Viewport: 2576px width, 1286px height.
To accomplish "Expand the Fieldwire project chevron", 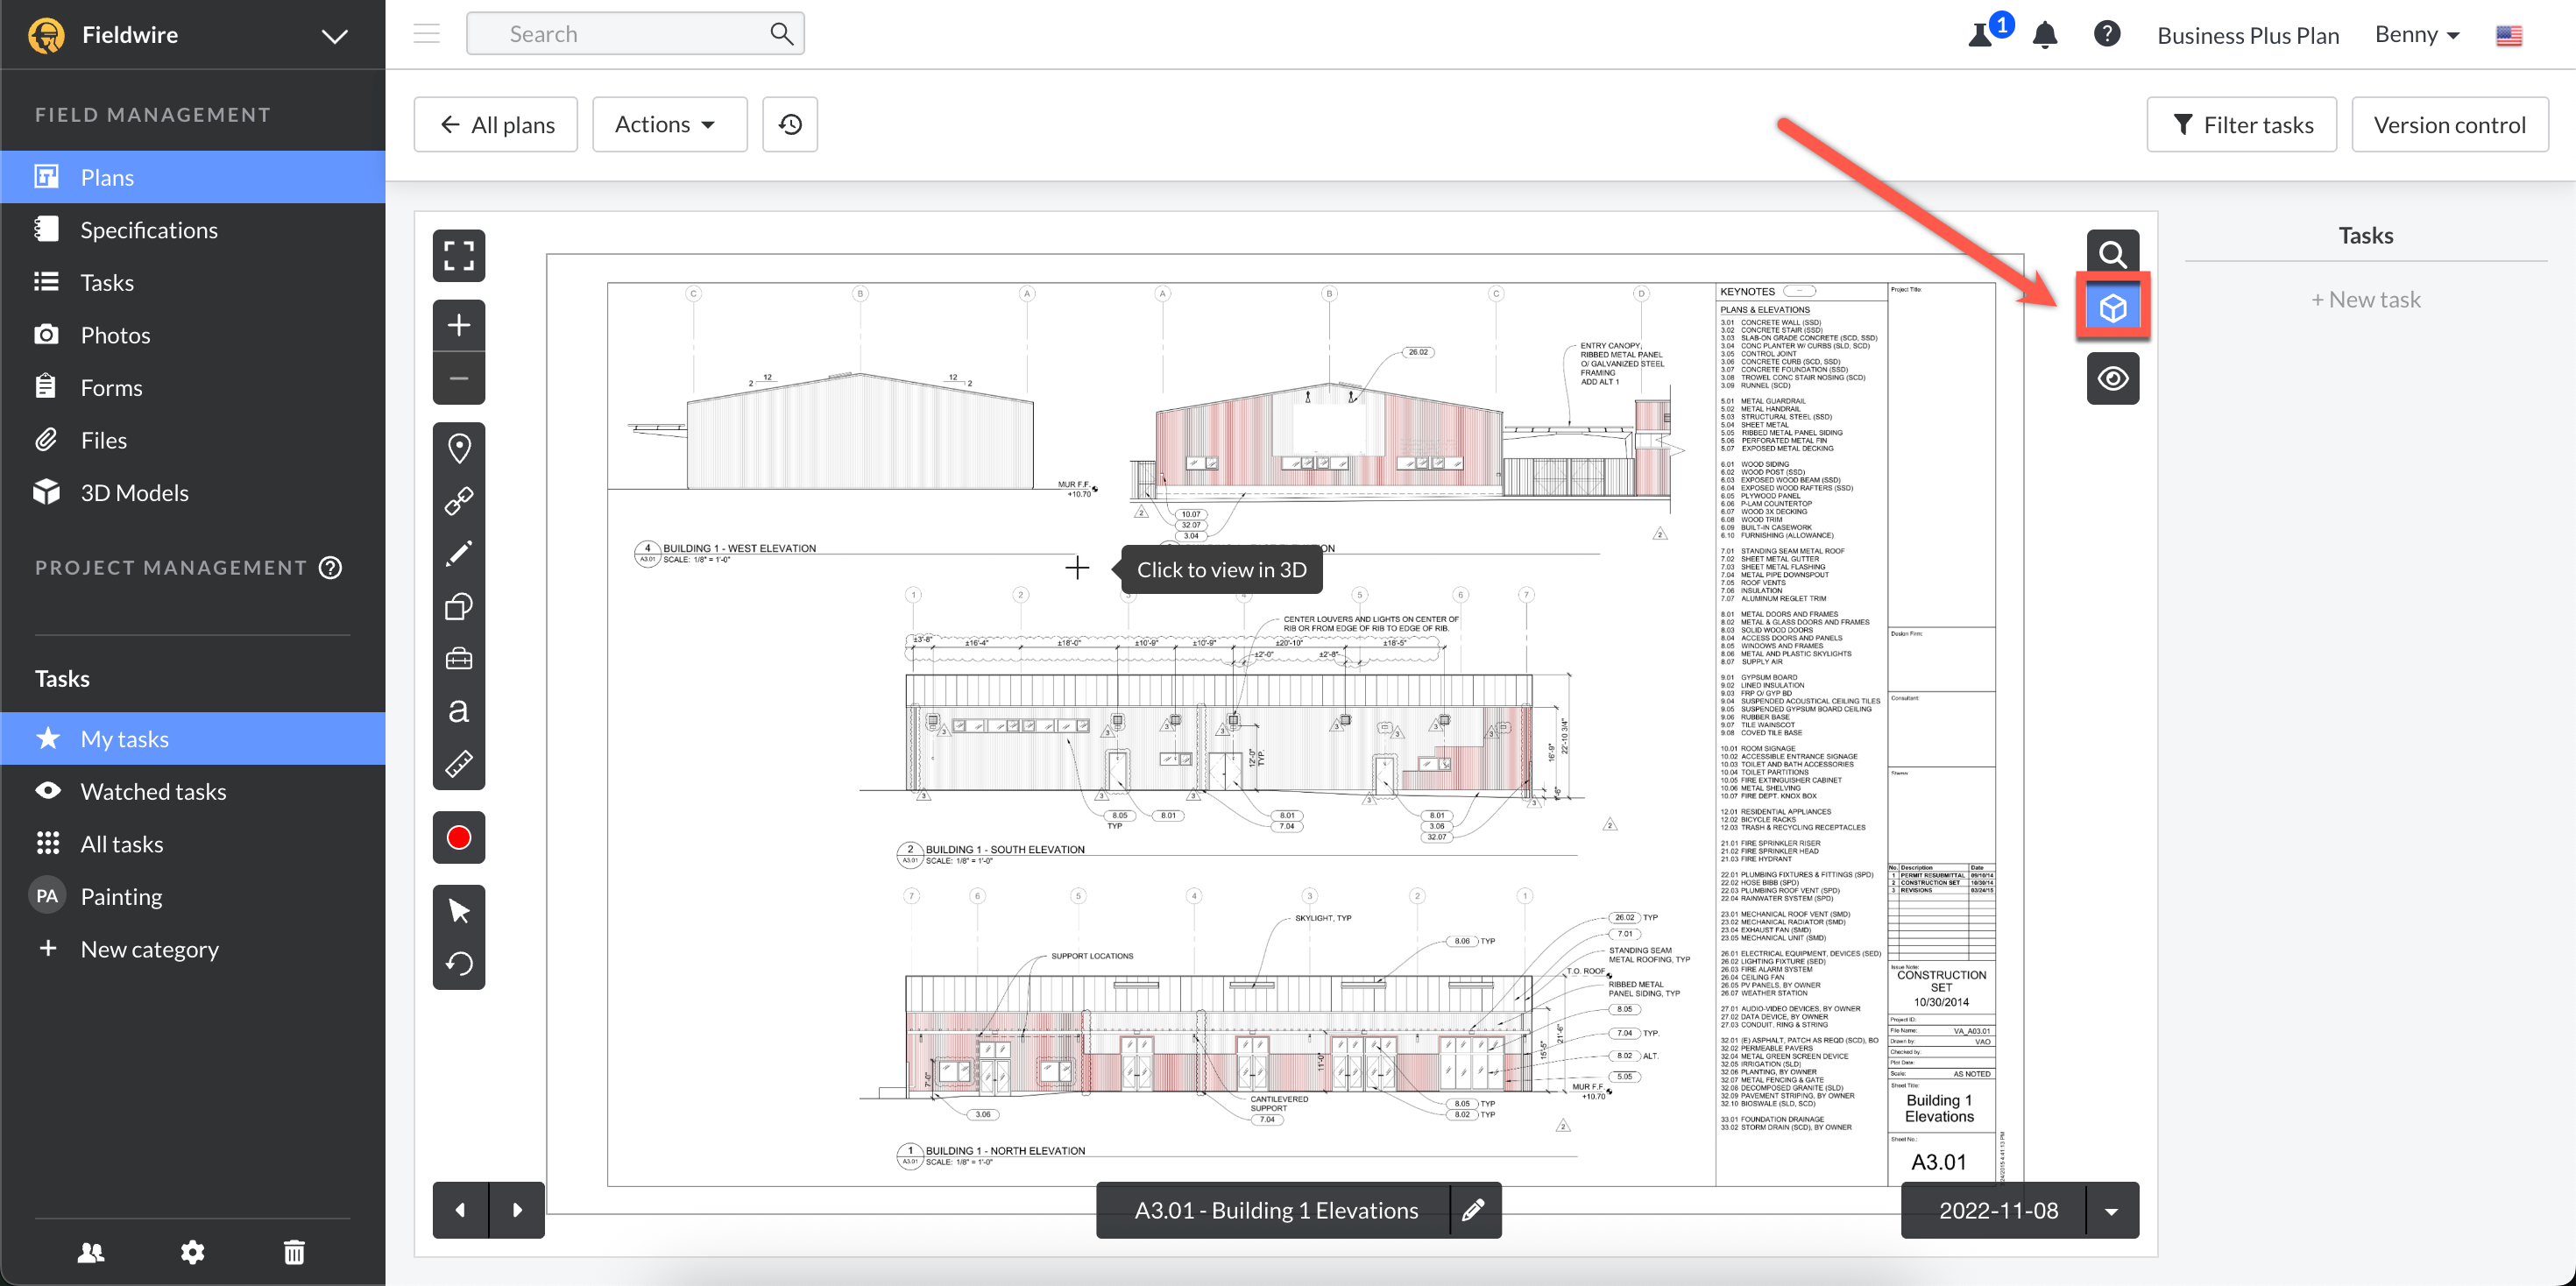I will [334, 35].
